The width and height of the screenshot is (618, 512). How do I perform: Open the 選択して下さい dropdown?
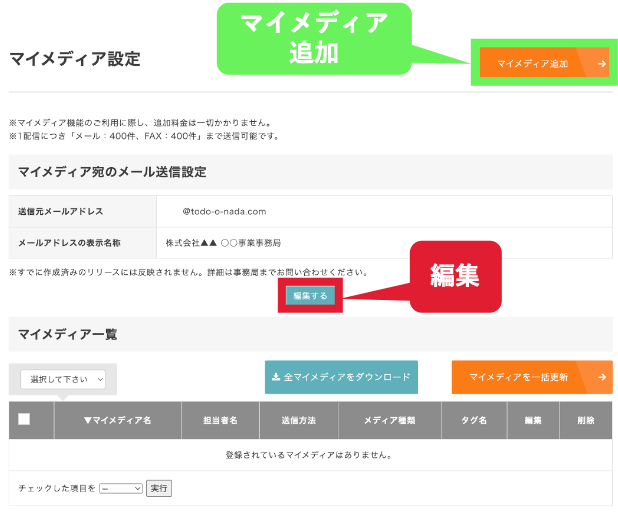click(x=67, y=379)
